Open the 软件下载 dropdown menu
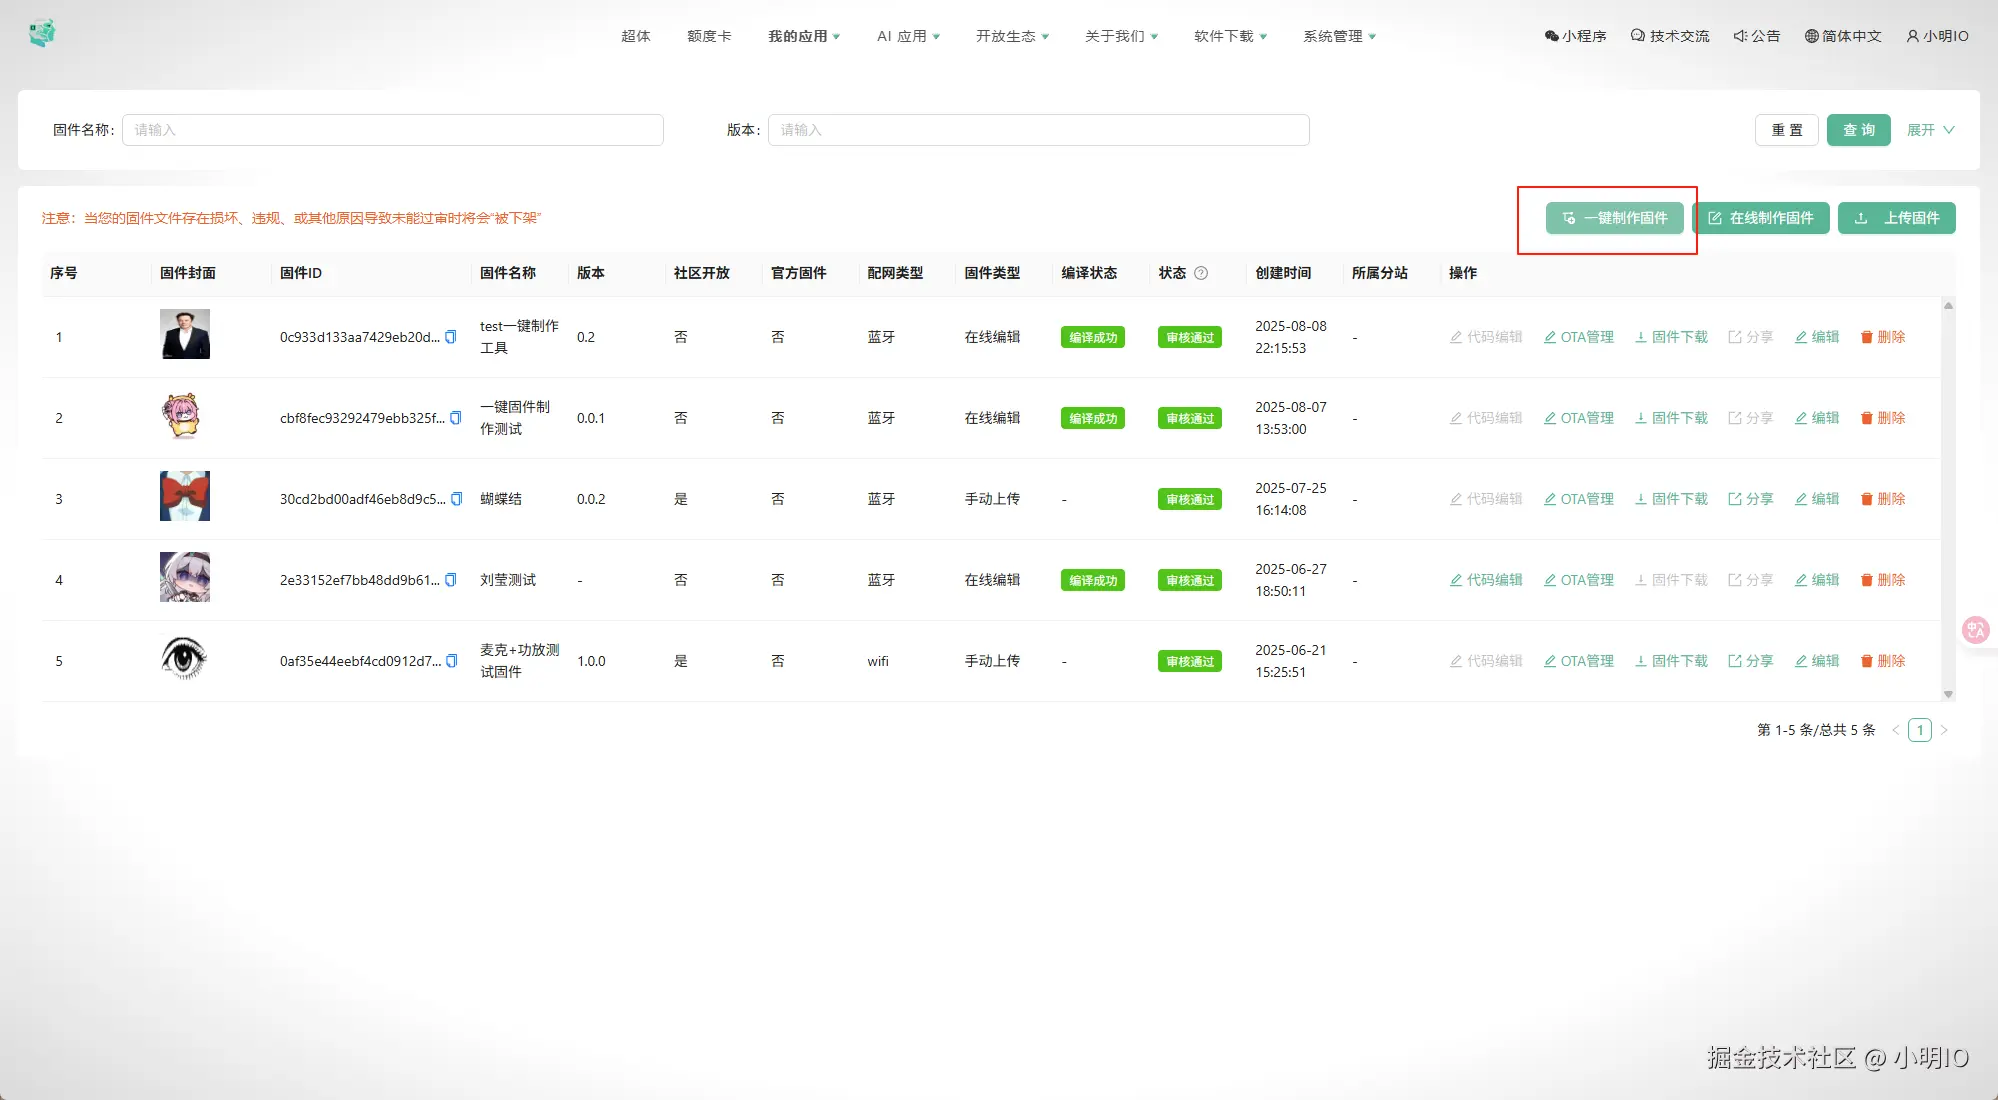The width and height of the screenshot is (1998, 1100). [1230, 36]
